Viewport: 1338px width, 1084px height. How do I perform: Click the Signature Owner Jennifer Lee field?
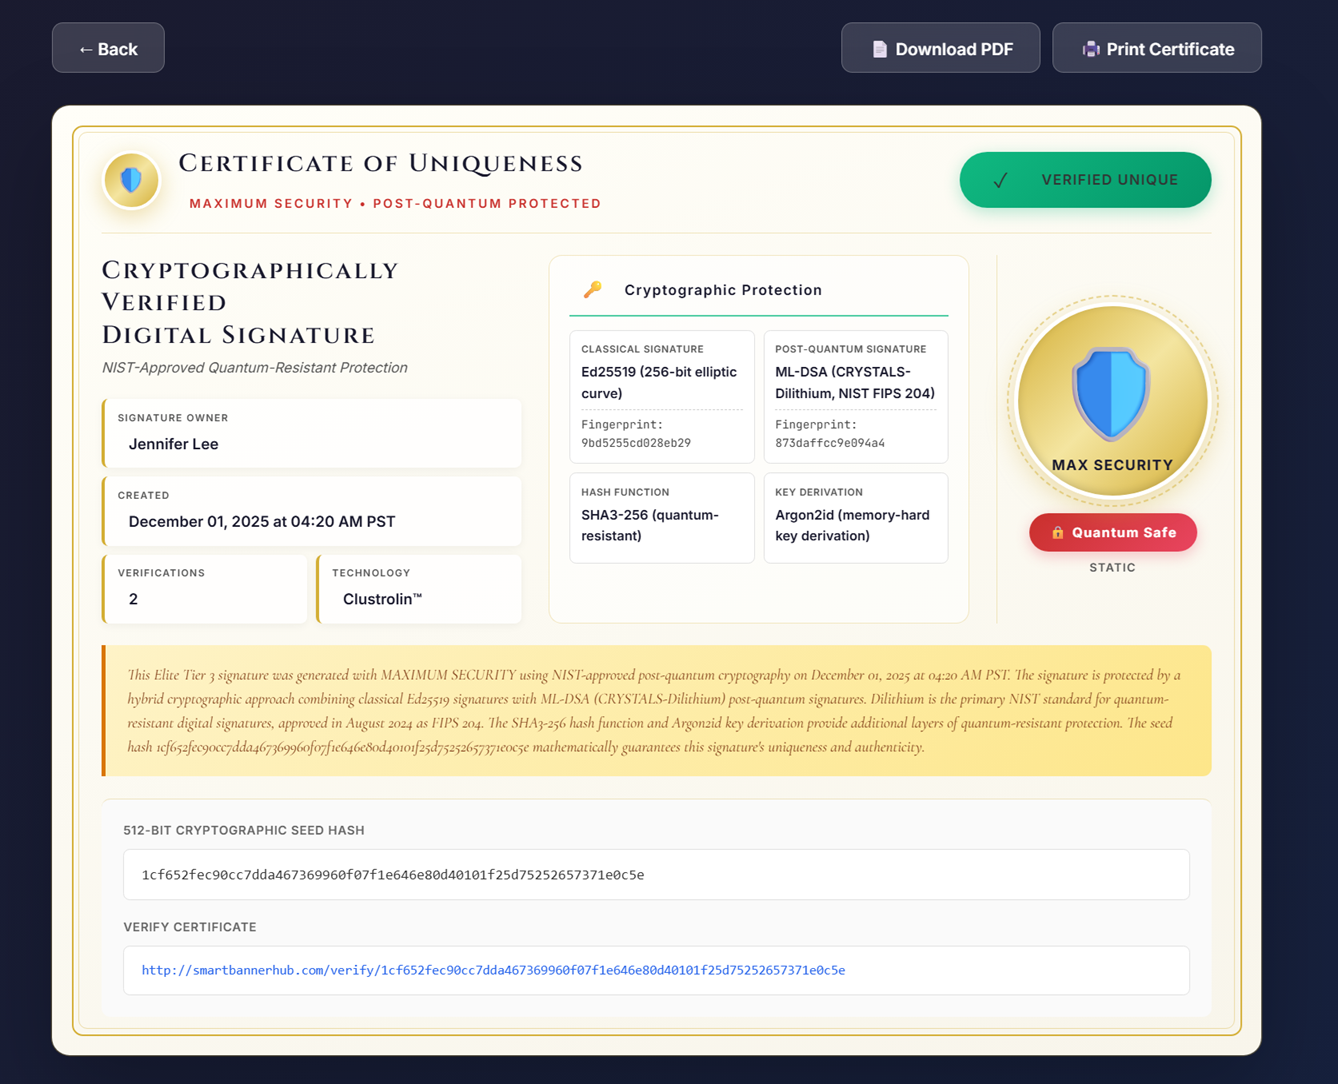[312, 433]
